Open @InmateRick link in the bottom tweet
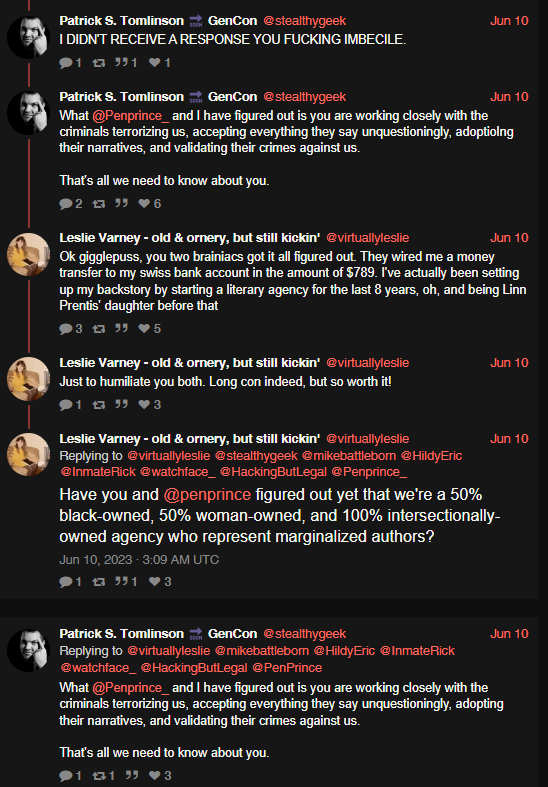Viewport: 548px width, 787px height. pos(417,651)
